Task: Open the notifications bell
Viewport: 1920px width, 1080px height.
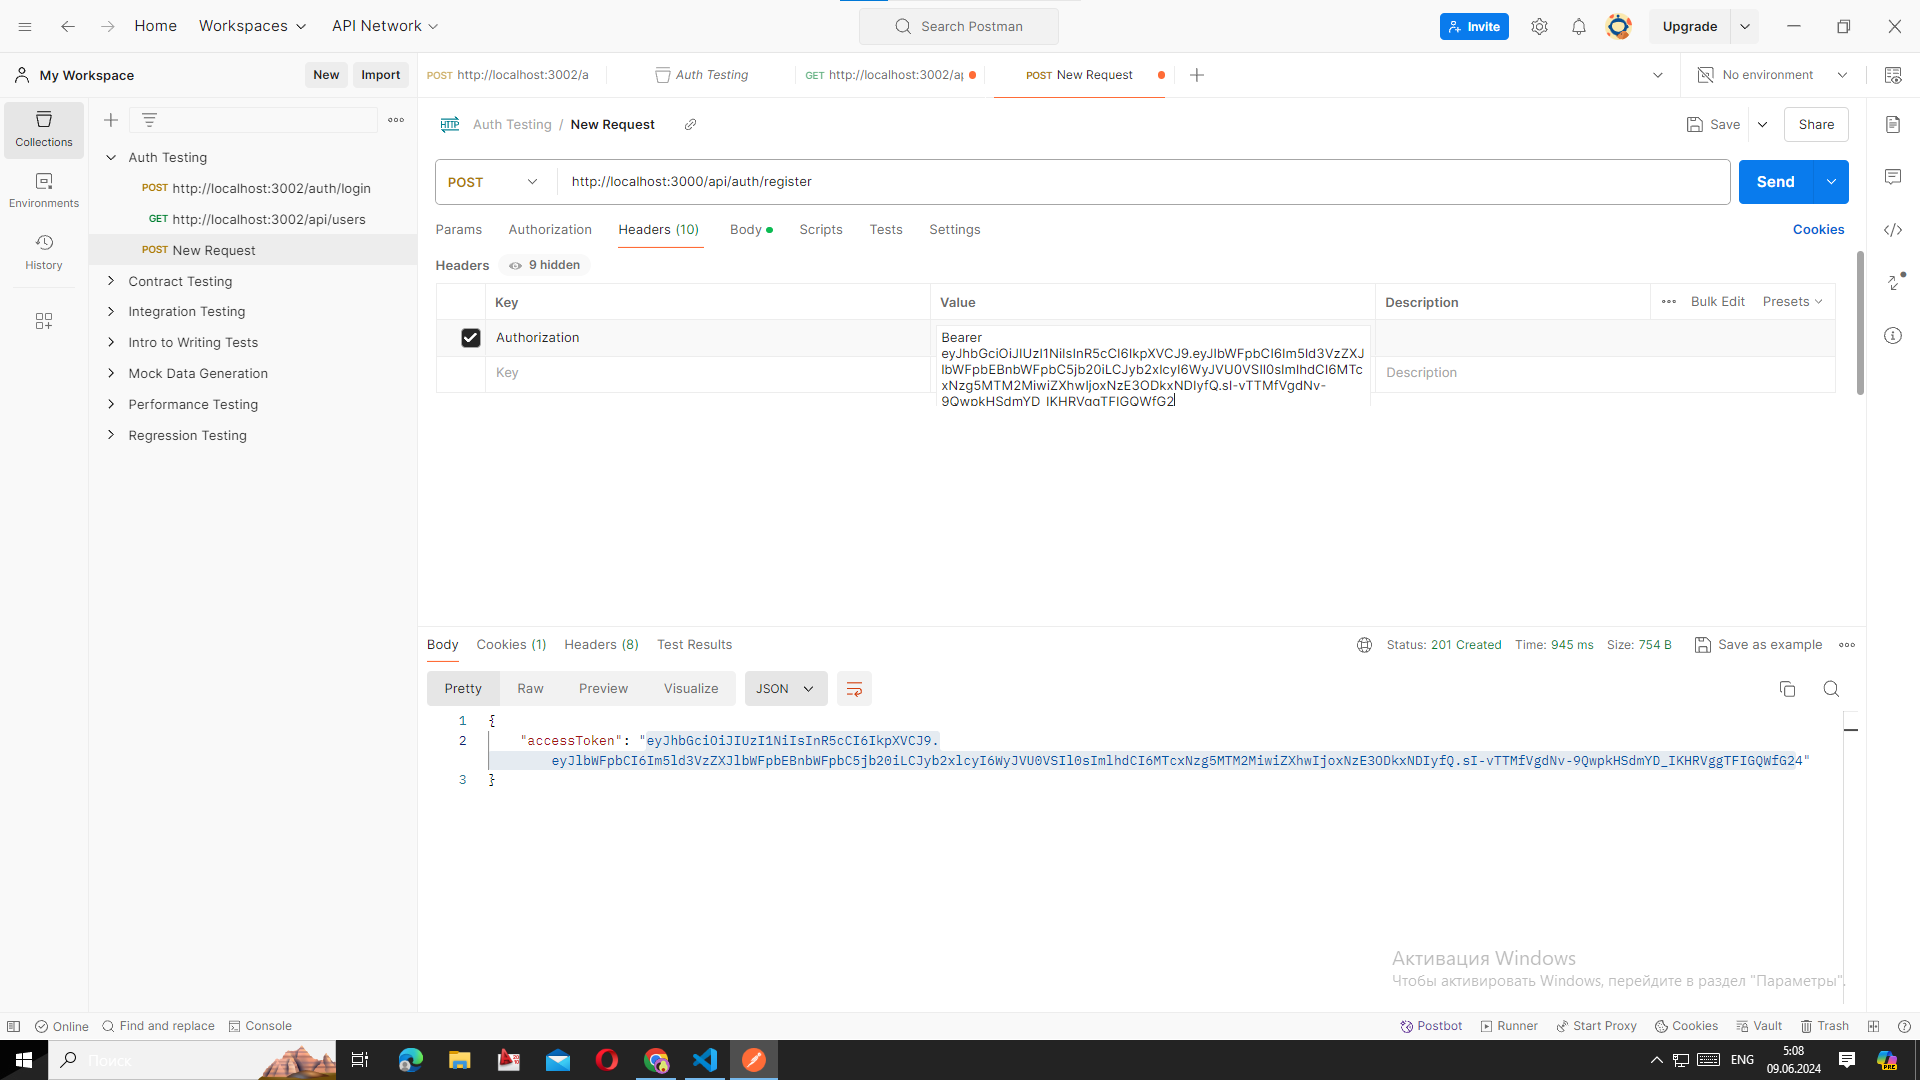Action: click(x=1579, y=26)
